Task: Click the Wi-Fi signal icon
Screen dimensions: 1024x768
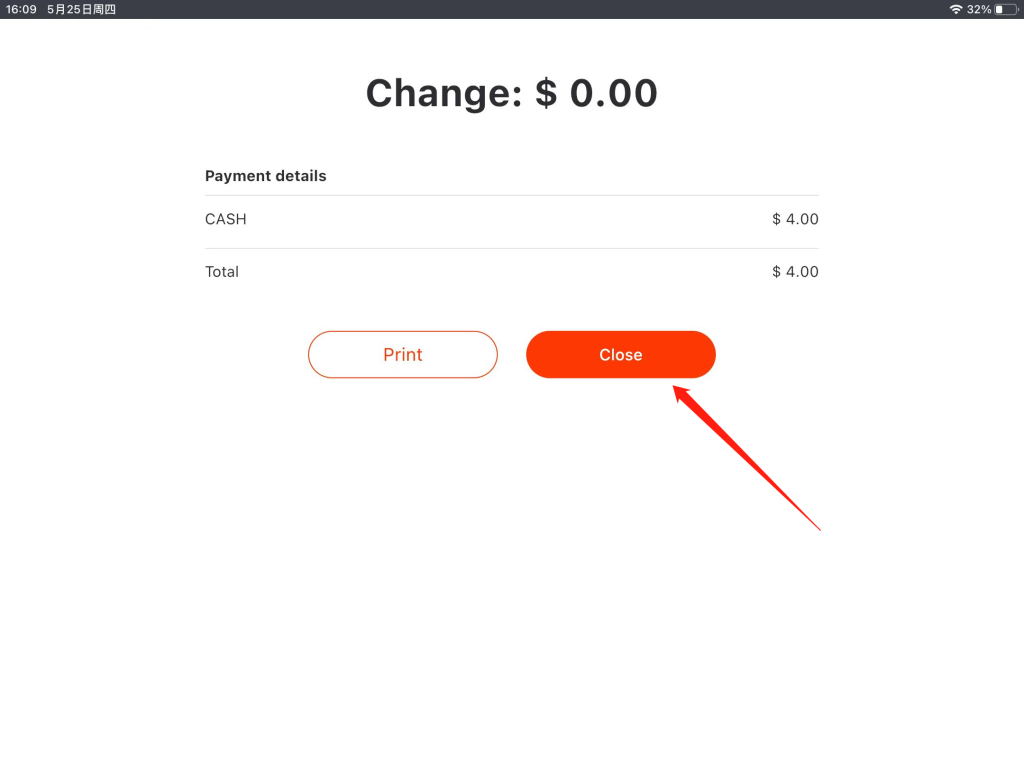Action: 955,9
